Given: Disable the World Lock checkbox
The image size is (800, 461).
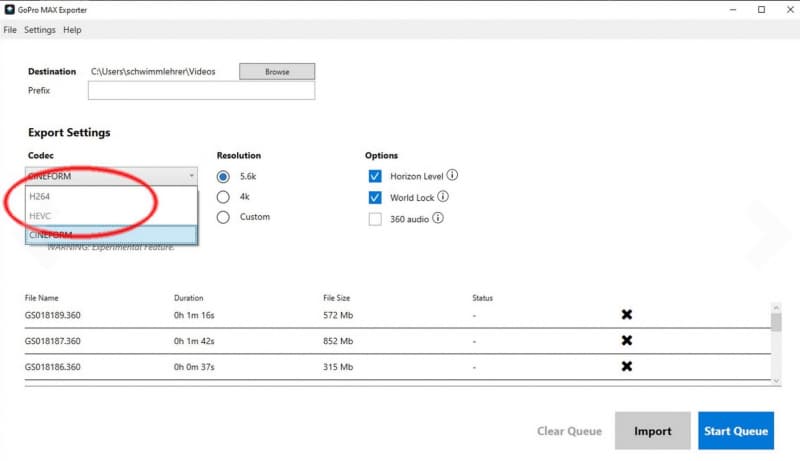Looking at the screenshot, I should pos(374,197).
